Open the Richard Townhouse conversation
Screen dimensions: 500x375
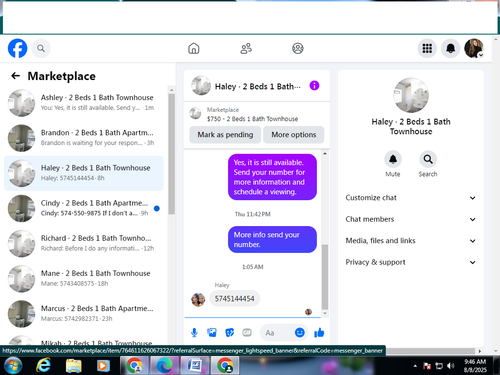point(84,243)
